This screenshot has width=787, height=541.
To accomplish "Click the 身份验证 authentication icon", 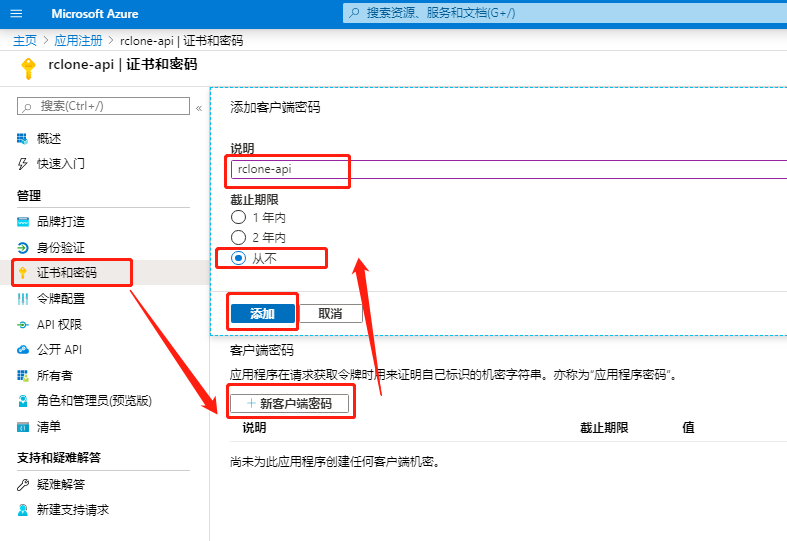I will point(23,247).
